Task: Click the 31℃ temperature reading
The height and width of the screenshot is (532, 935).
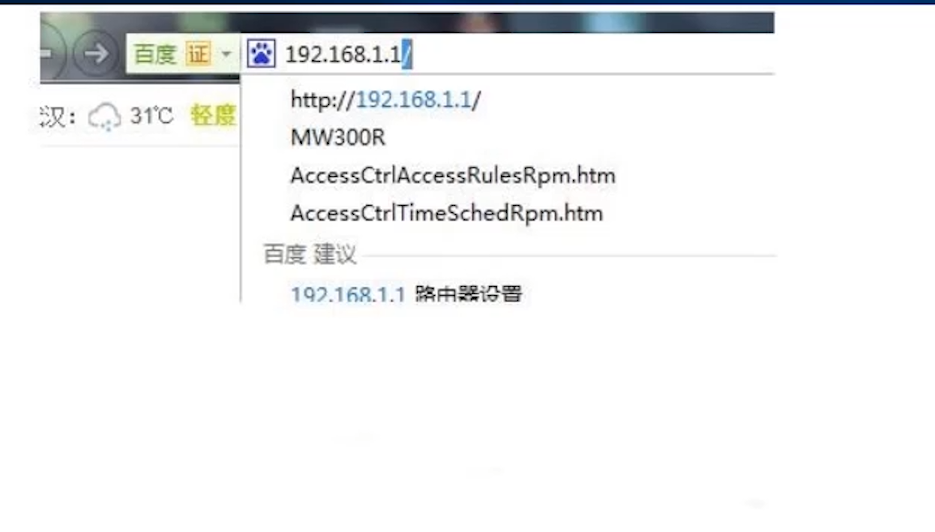Action: (151, 116)
